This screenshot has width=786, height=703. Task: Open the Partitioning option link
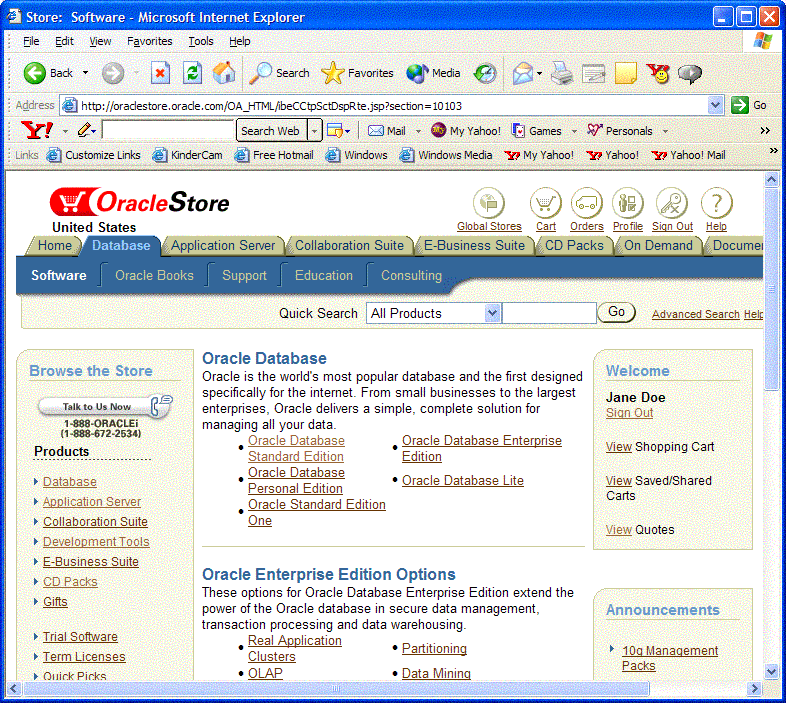coord(434,648)
